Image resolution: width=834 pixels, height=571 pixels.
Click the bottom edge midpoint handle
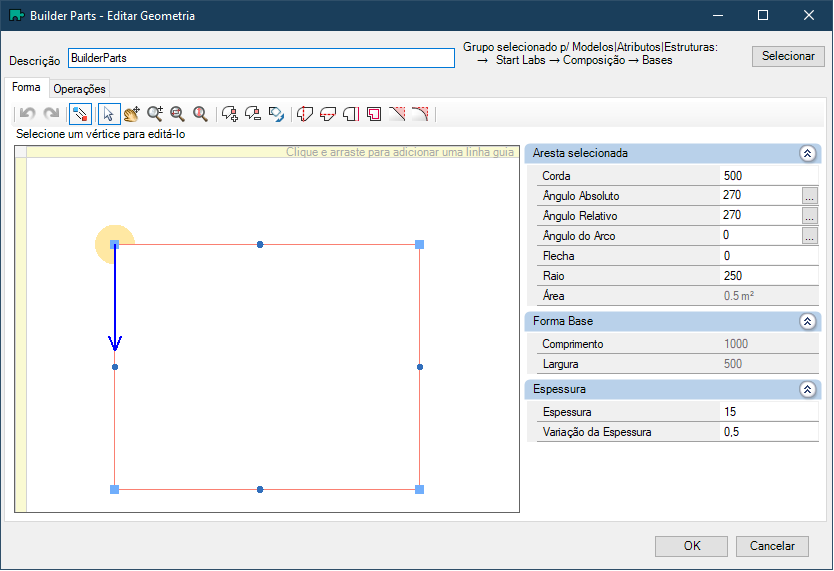[x=260, y=490]
